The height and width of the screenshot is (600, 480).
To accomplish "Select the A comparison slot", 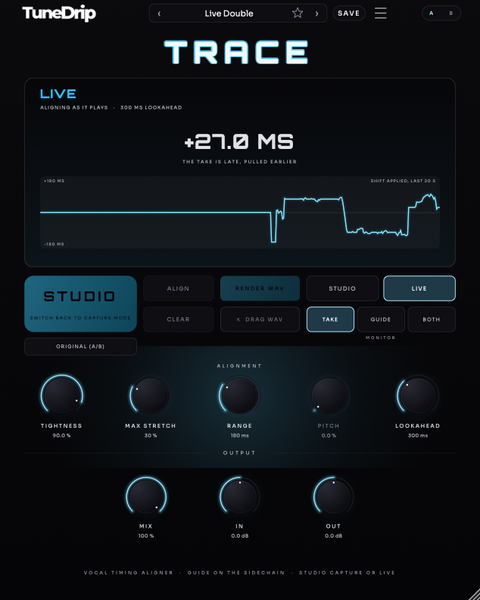I will tap(431, 13).
